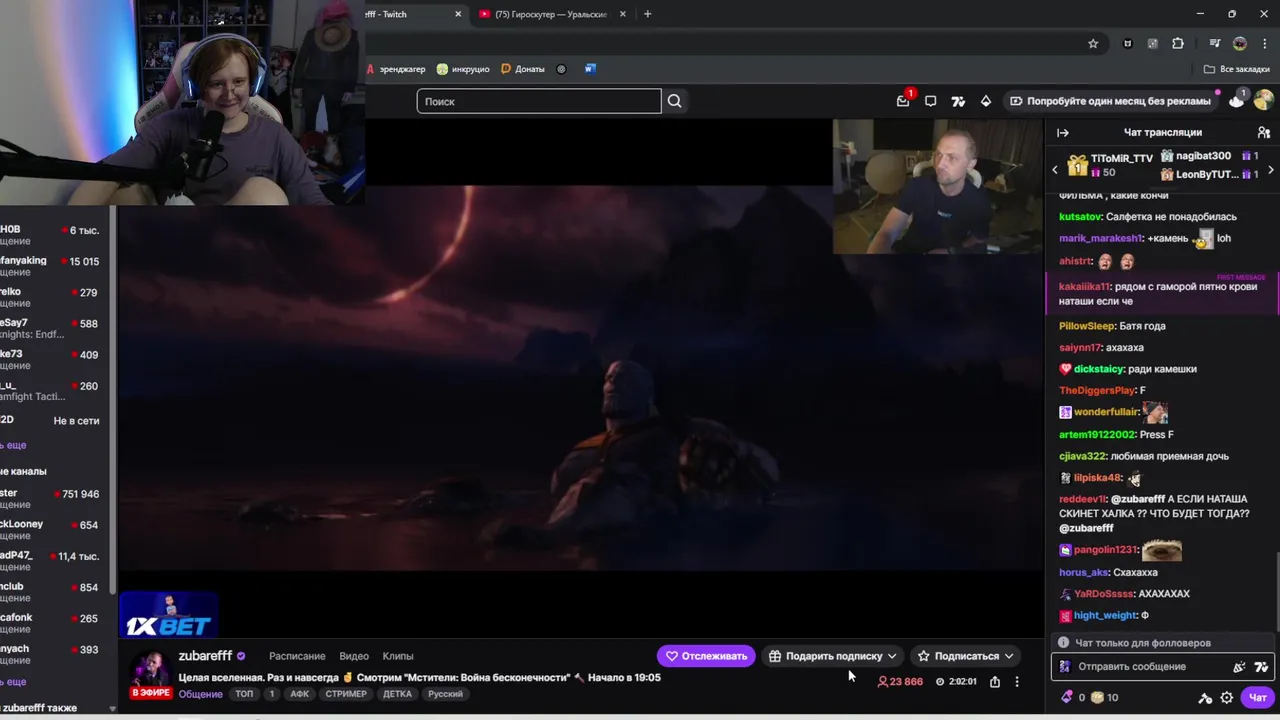Screen dimensions: 1280x720
Task: Open the Донаты bookmark
Action: click(x=523, y=69)
